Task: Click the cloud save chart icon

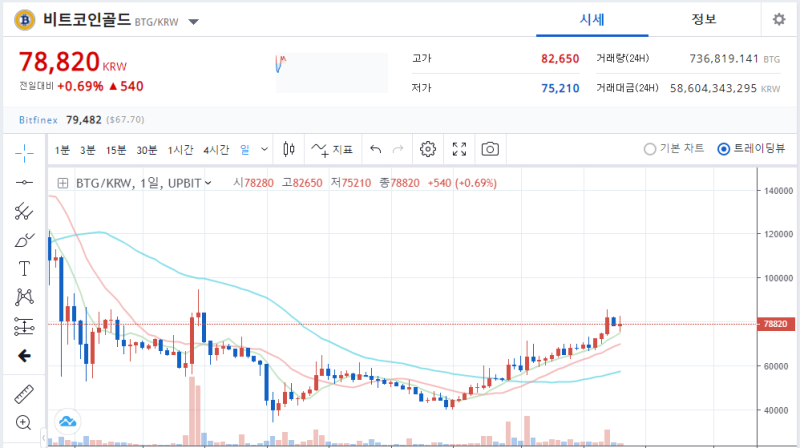Action: tap(67, 421)
